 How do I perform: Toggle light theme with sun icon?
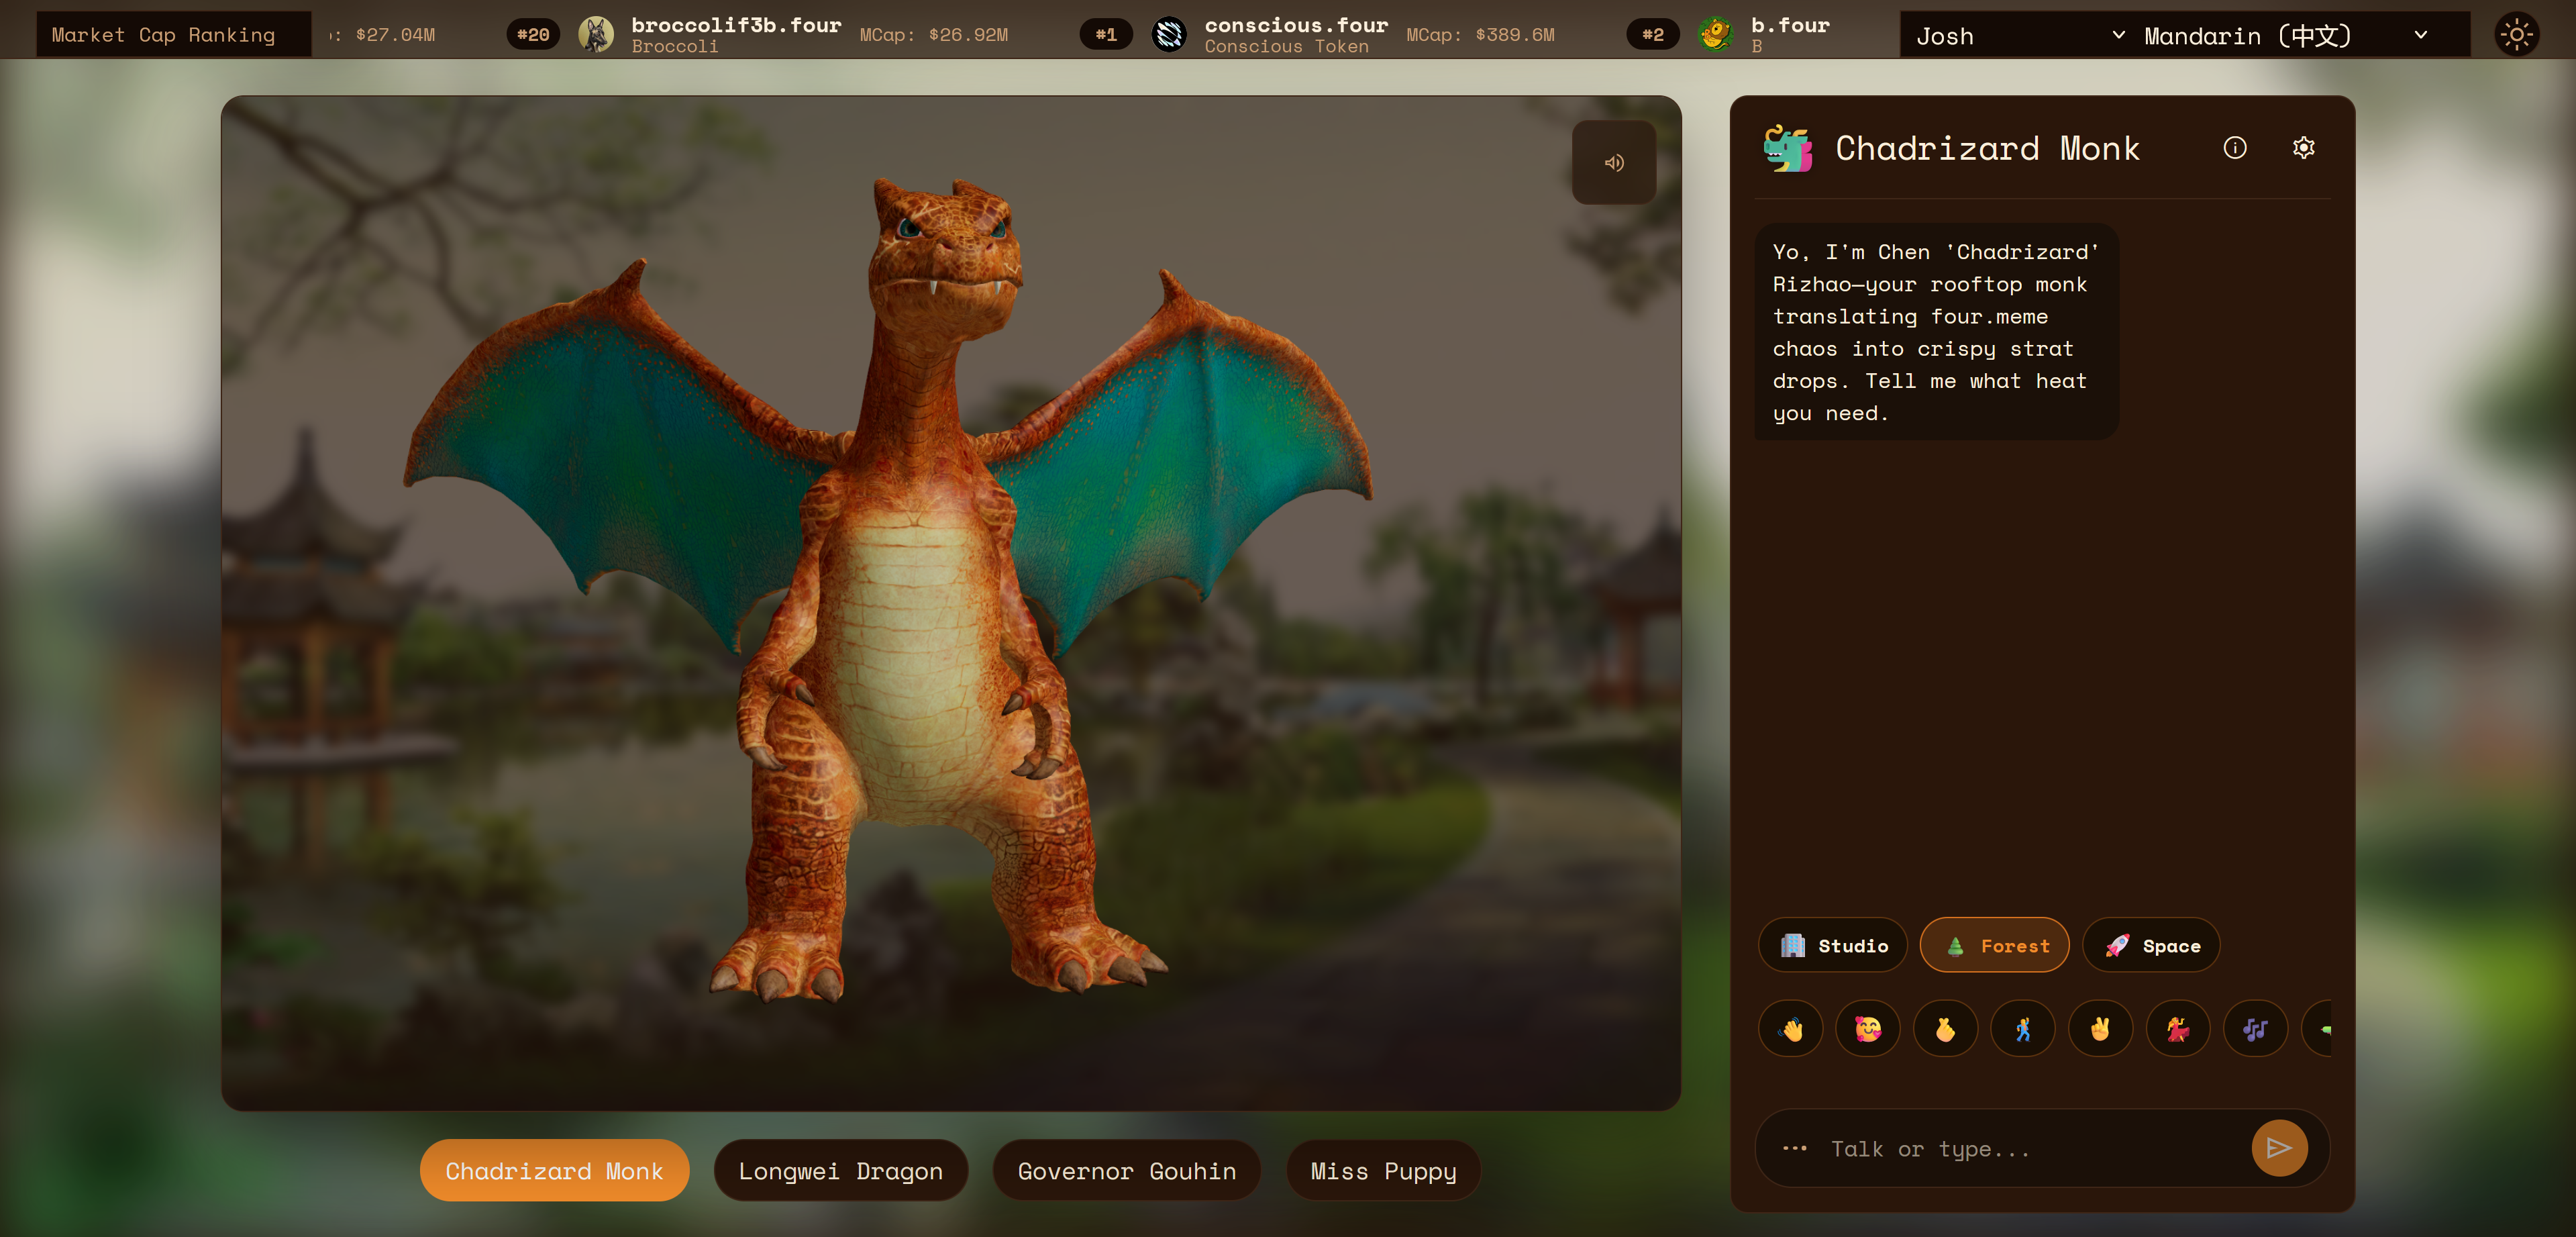[2517, 35]
